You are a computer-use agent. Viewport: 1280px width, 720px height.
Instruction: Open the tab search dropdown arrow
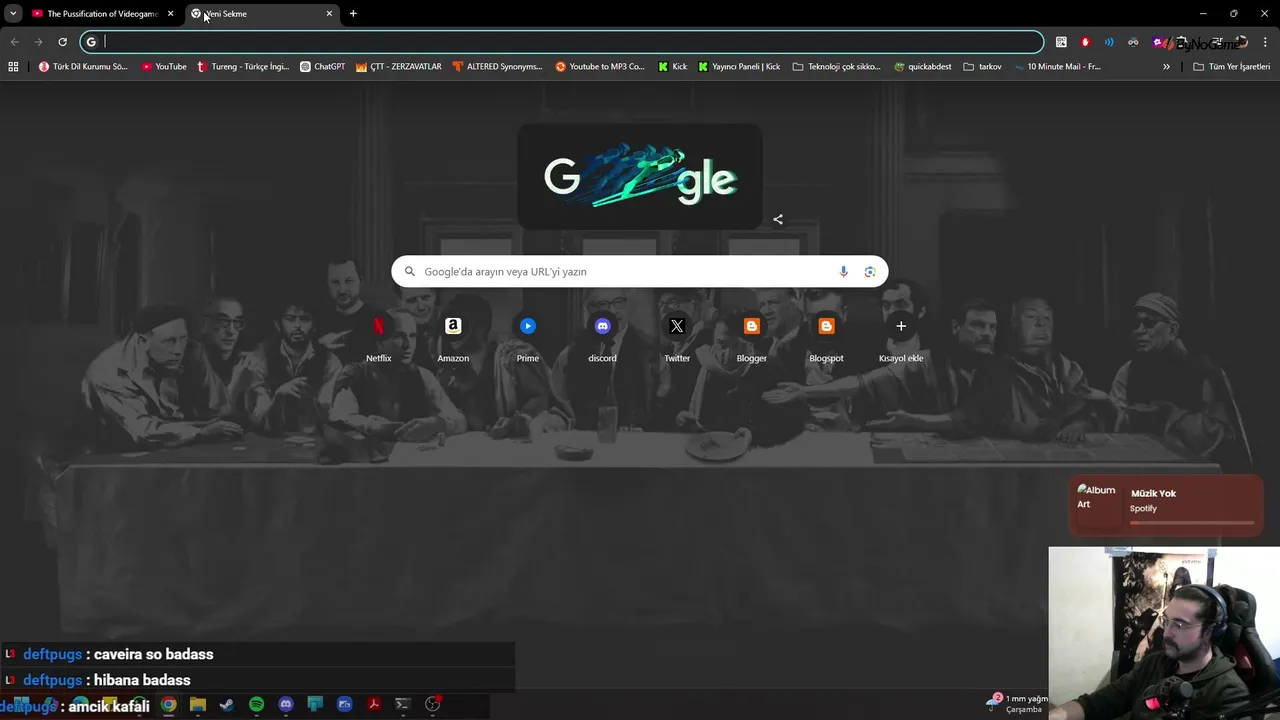click(13, 13)
